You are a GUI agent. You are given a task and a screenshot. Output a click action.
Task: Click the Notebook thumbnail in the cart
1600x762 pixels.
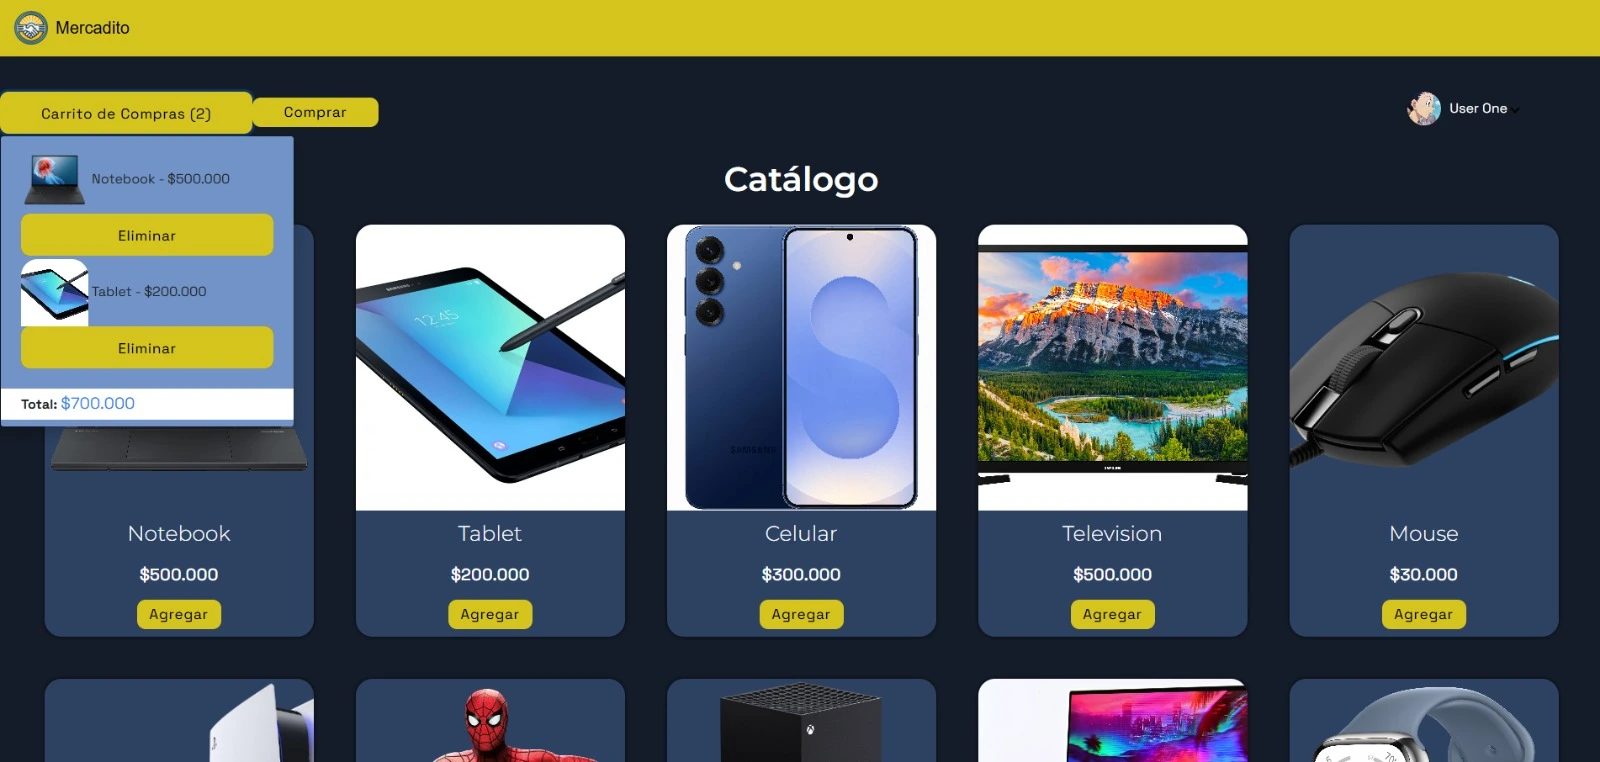click(55, 179)
